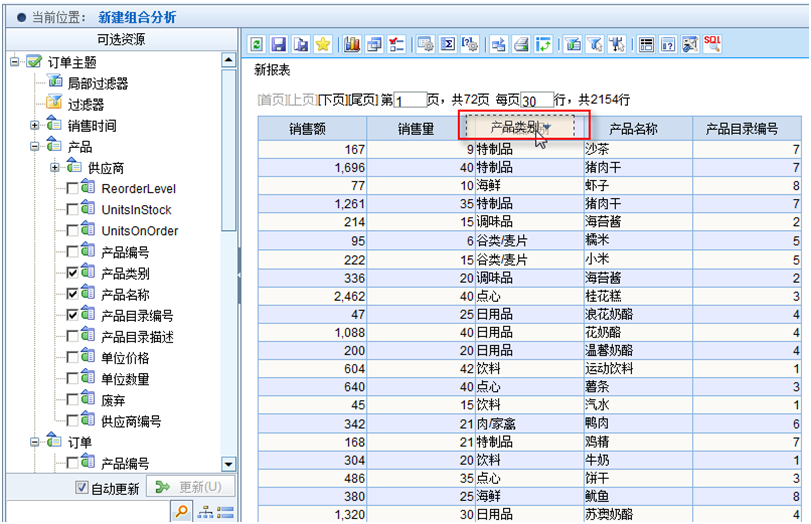This screenshot has height=524, width=811.
Task: Click the funnel with cursor icon
Action: (x=595, y=44)
